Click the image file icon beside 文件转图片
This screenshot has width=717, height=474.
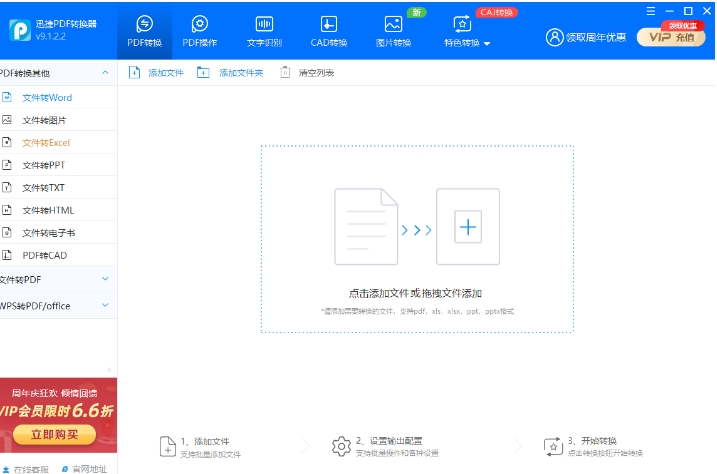tap(7, 120)
